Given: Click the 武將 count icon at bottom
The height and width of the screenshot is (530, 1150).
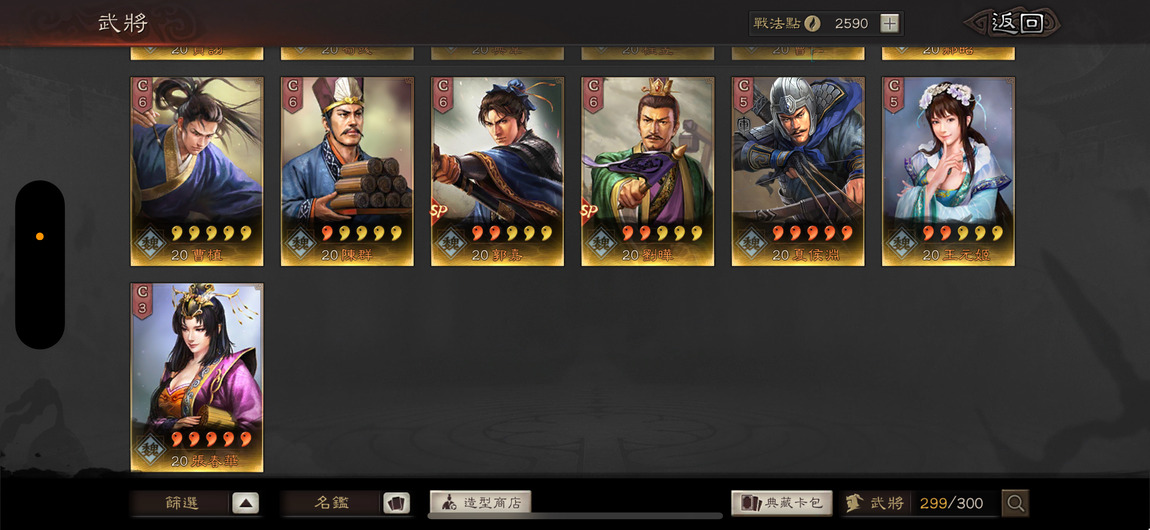Looking at the screenshot, I should pos(853,503).
